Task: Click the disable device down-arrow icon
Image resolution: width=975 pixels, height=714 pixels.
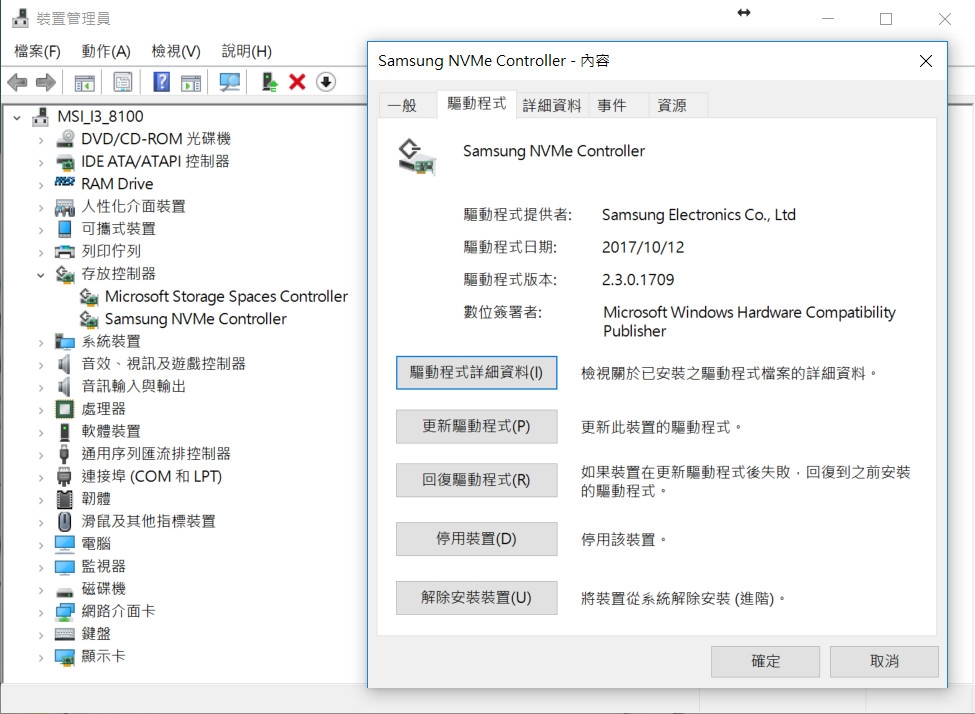Action: pos(326,81)
